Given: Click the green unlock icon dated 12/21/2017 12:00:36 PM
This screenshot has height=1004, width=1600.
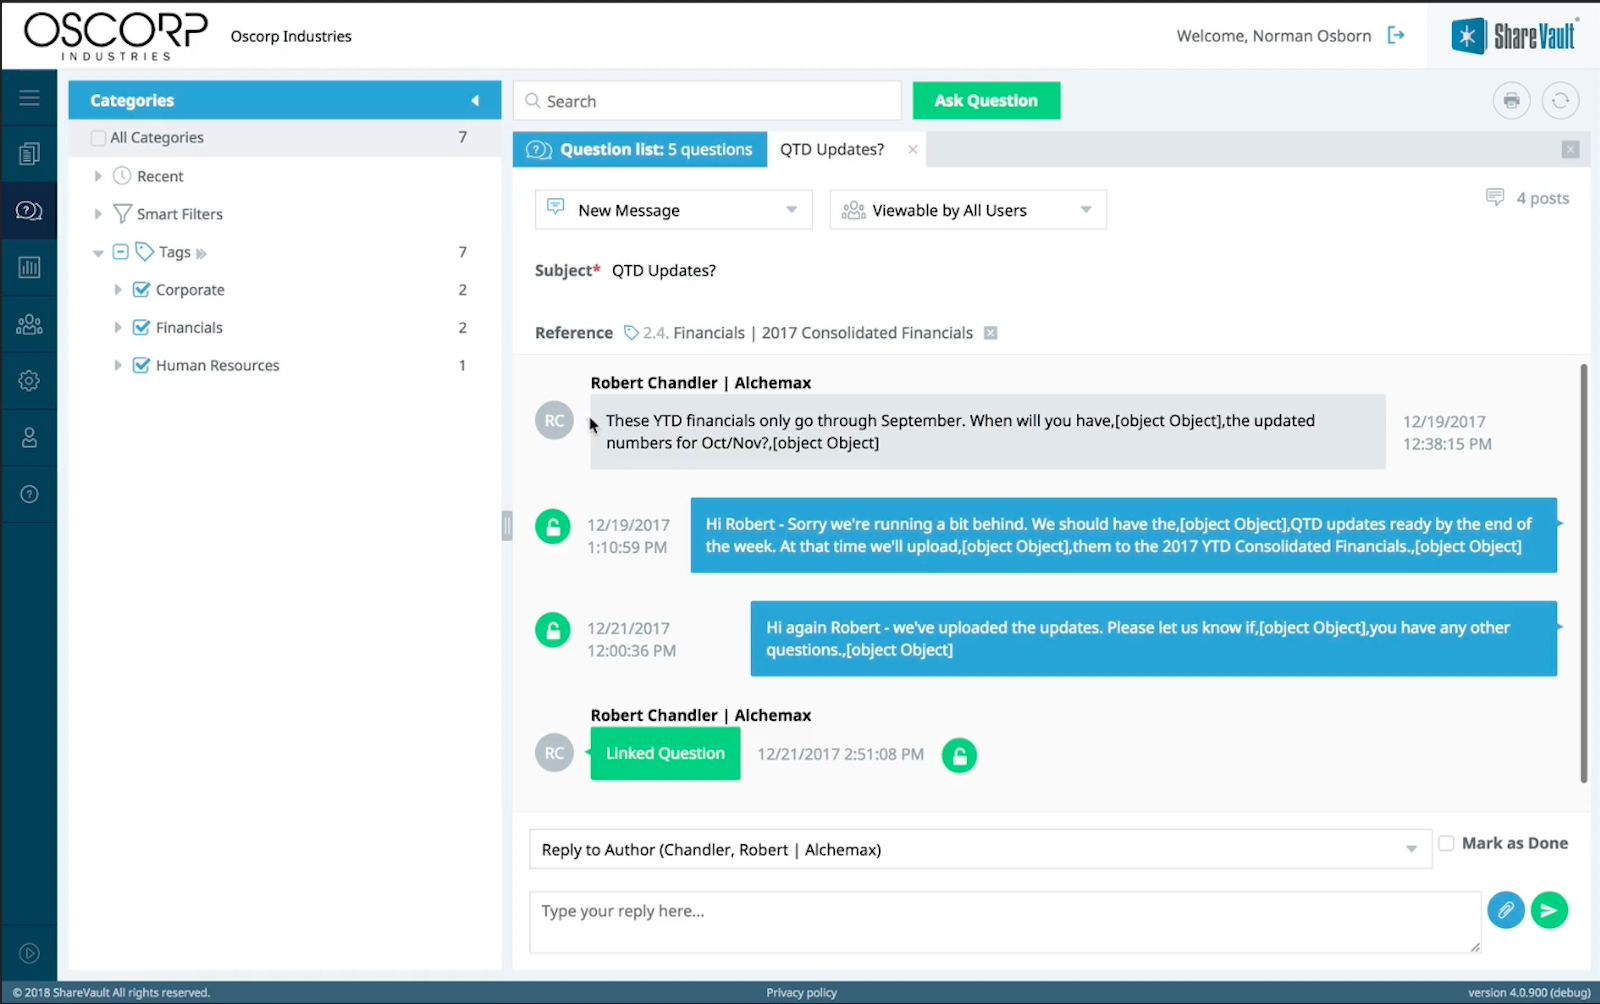Looking at the screenshot, I should coord(552,630).
